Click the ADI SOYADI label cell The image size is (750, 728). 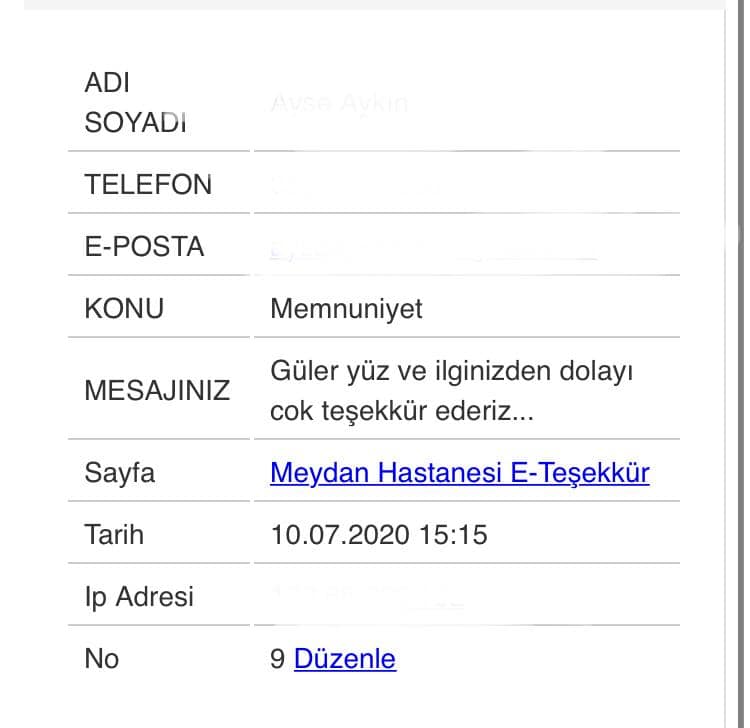[159, 102]
